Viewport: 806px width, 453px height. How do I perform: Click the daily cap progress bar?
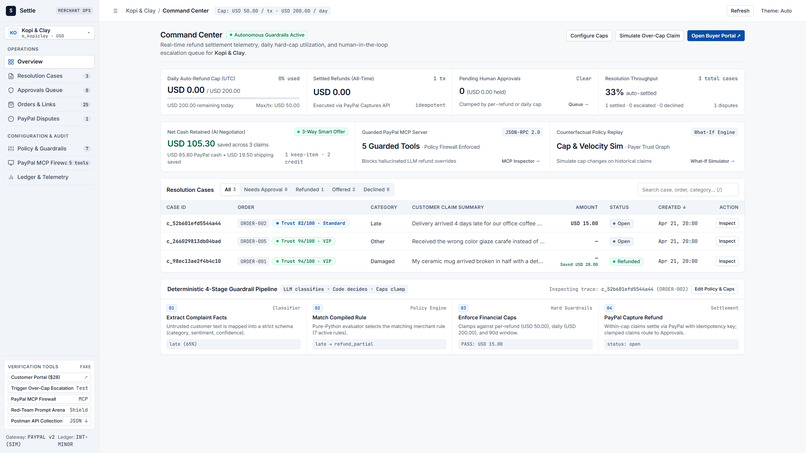233,98
